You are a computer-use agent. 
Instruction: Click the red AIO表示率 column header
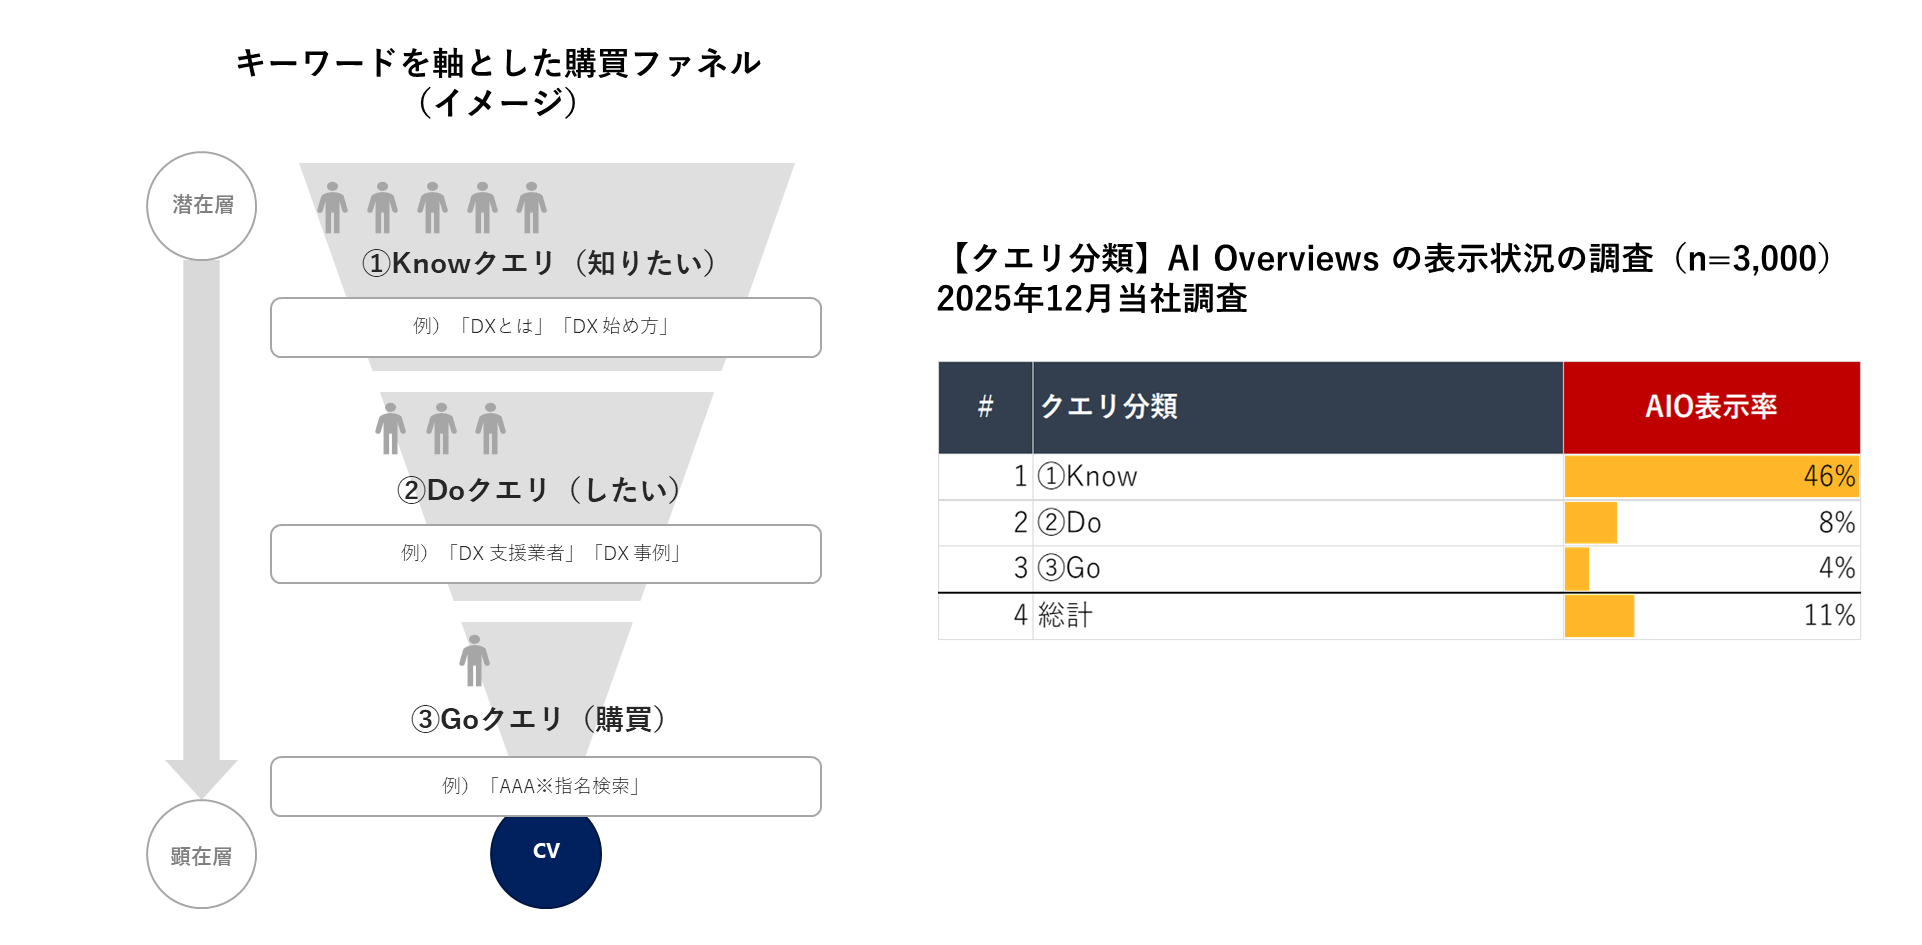coord(1711,407)
